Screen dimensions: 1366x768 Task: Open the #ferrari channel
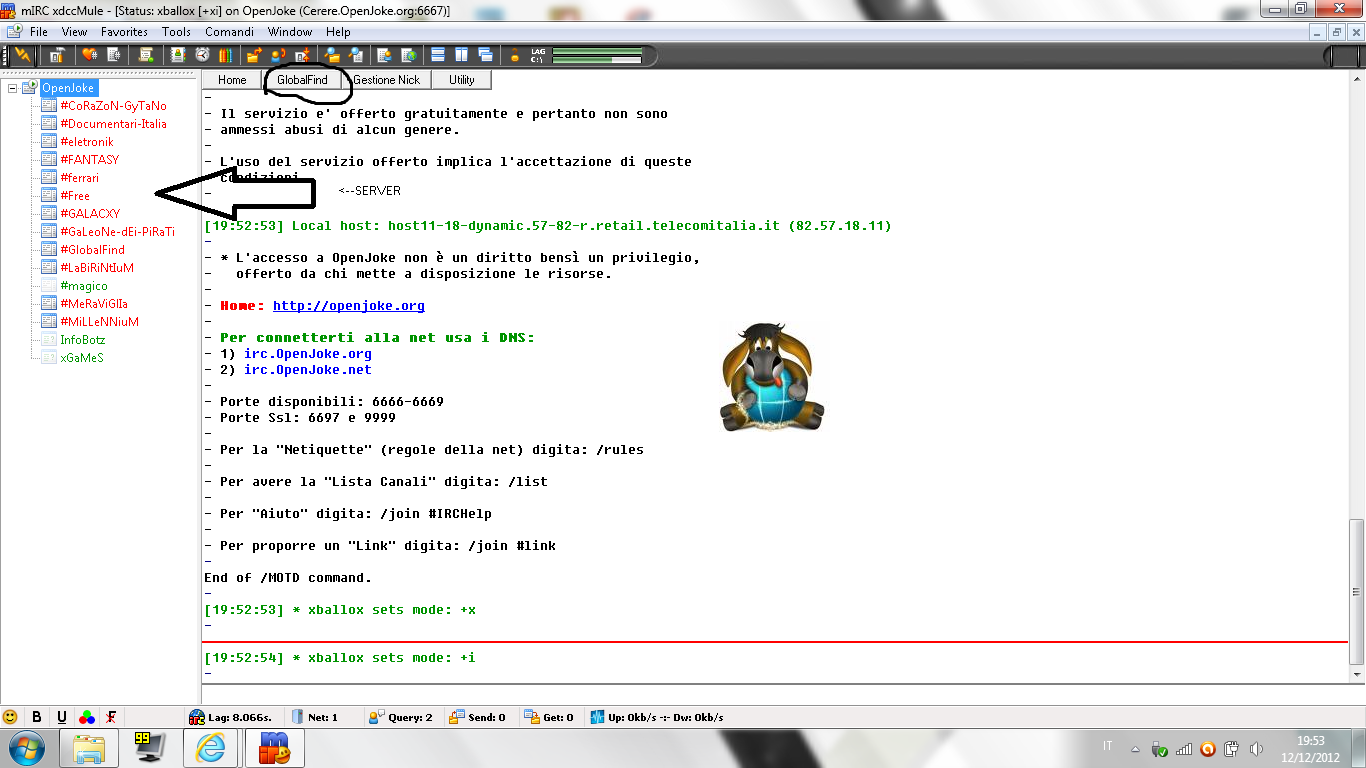coord(79,178)
